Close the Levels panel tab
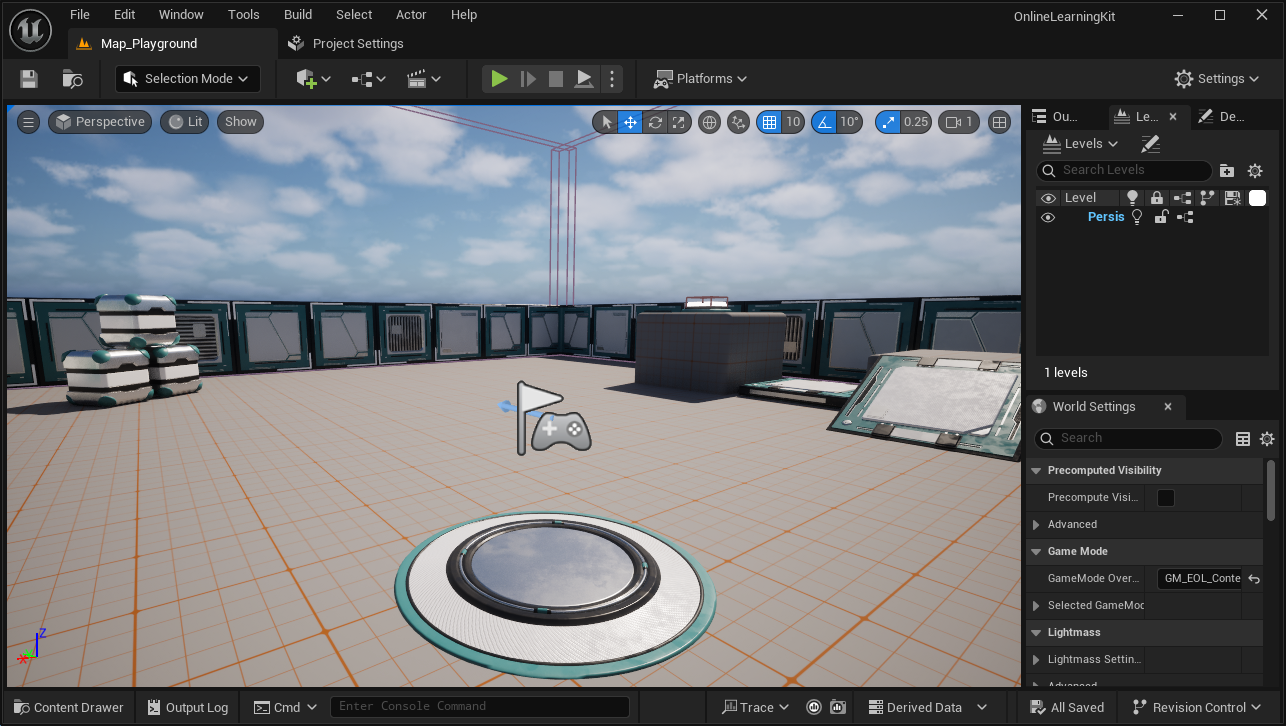Screen dimensions: 1286x726 (1173, 117)
